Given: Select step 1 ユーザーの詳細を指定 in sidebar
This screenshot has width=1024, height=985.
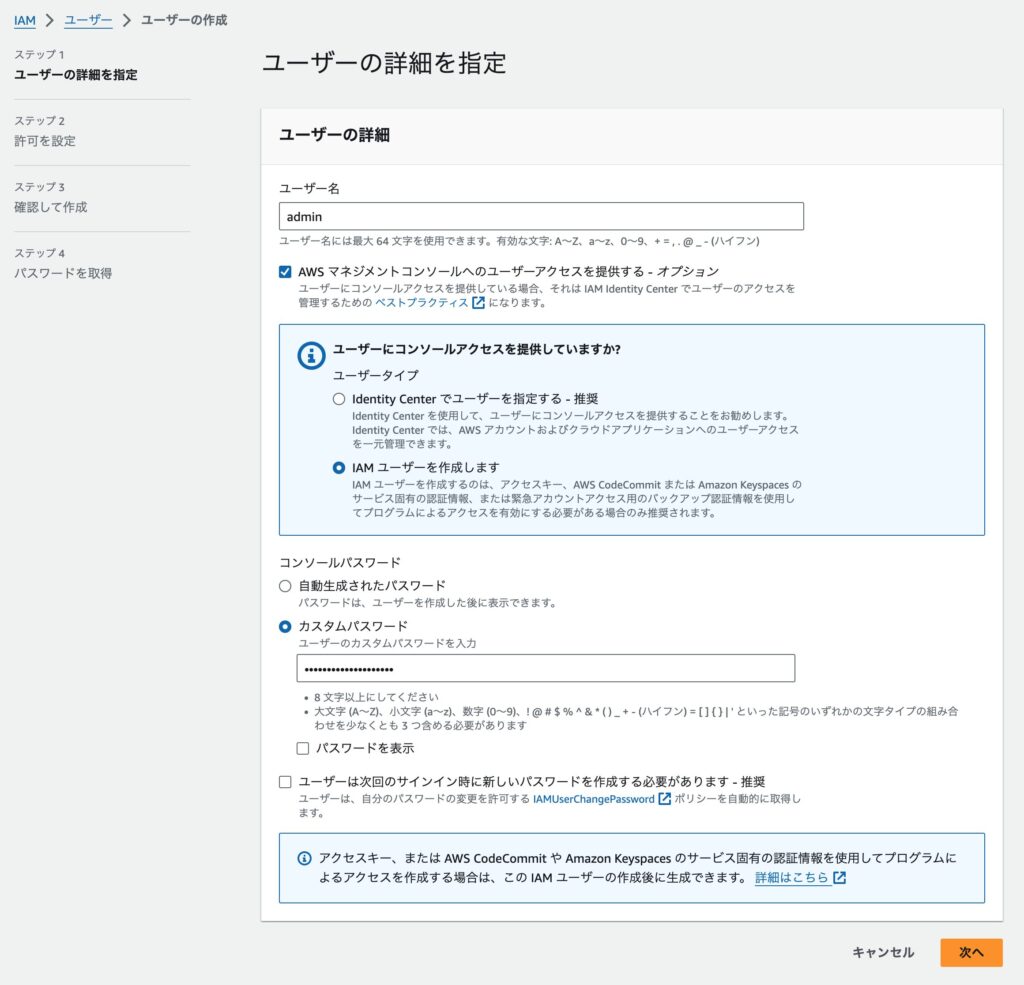Looking at the screenshot, I should coord(76,74).
